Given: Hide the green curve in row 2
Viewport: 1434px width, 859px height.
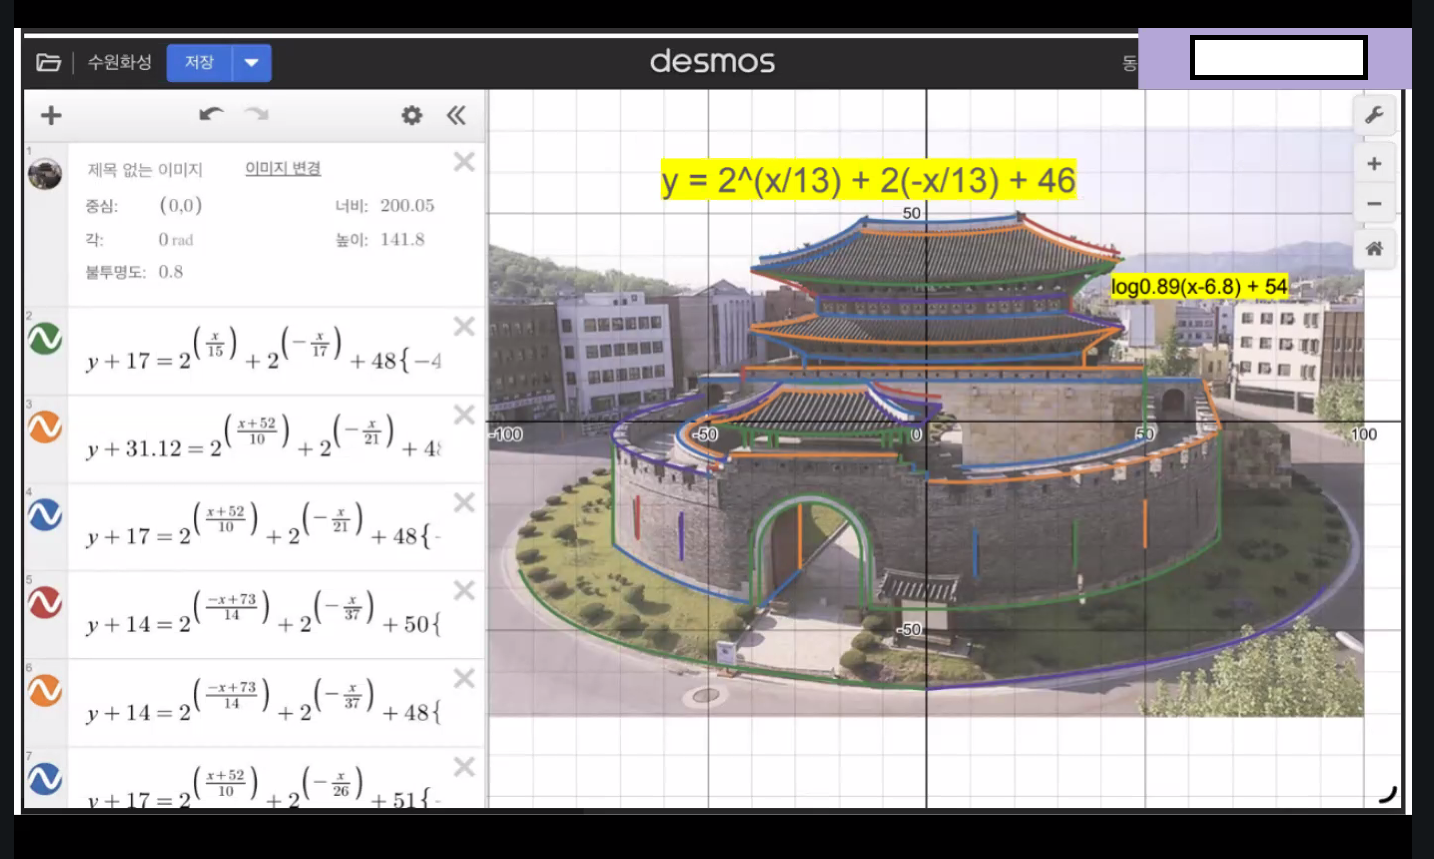Looking at the screenshot, I should [x=45, y=339].
